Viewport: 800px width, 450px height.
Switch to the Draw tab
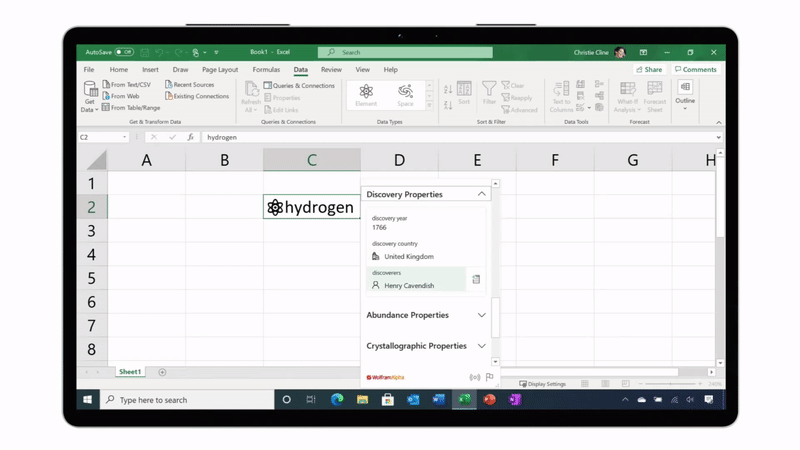coord(180,69)
